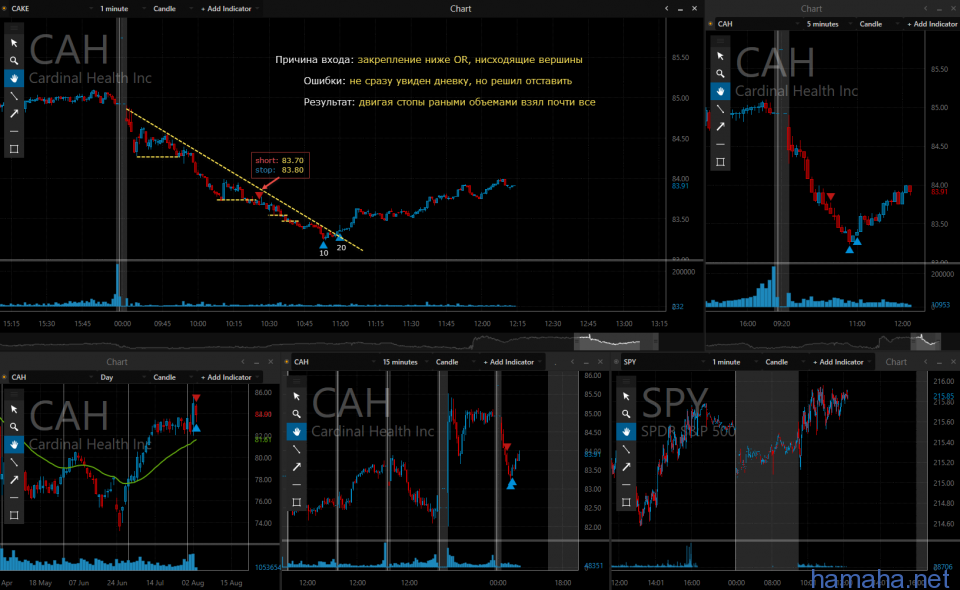Click Add Indicator in the 15 minutes chart
960x590 pixels.
click(509, 362)
